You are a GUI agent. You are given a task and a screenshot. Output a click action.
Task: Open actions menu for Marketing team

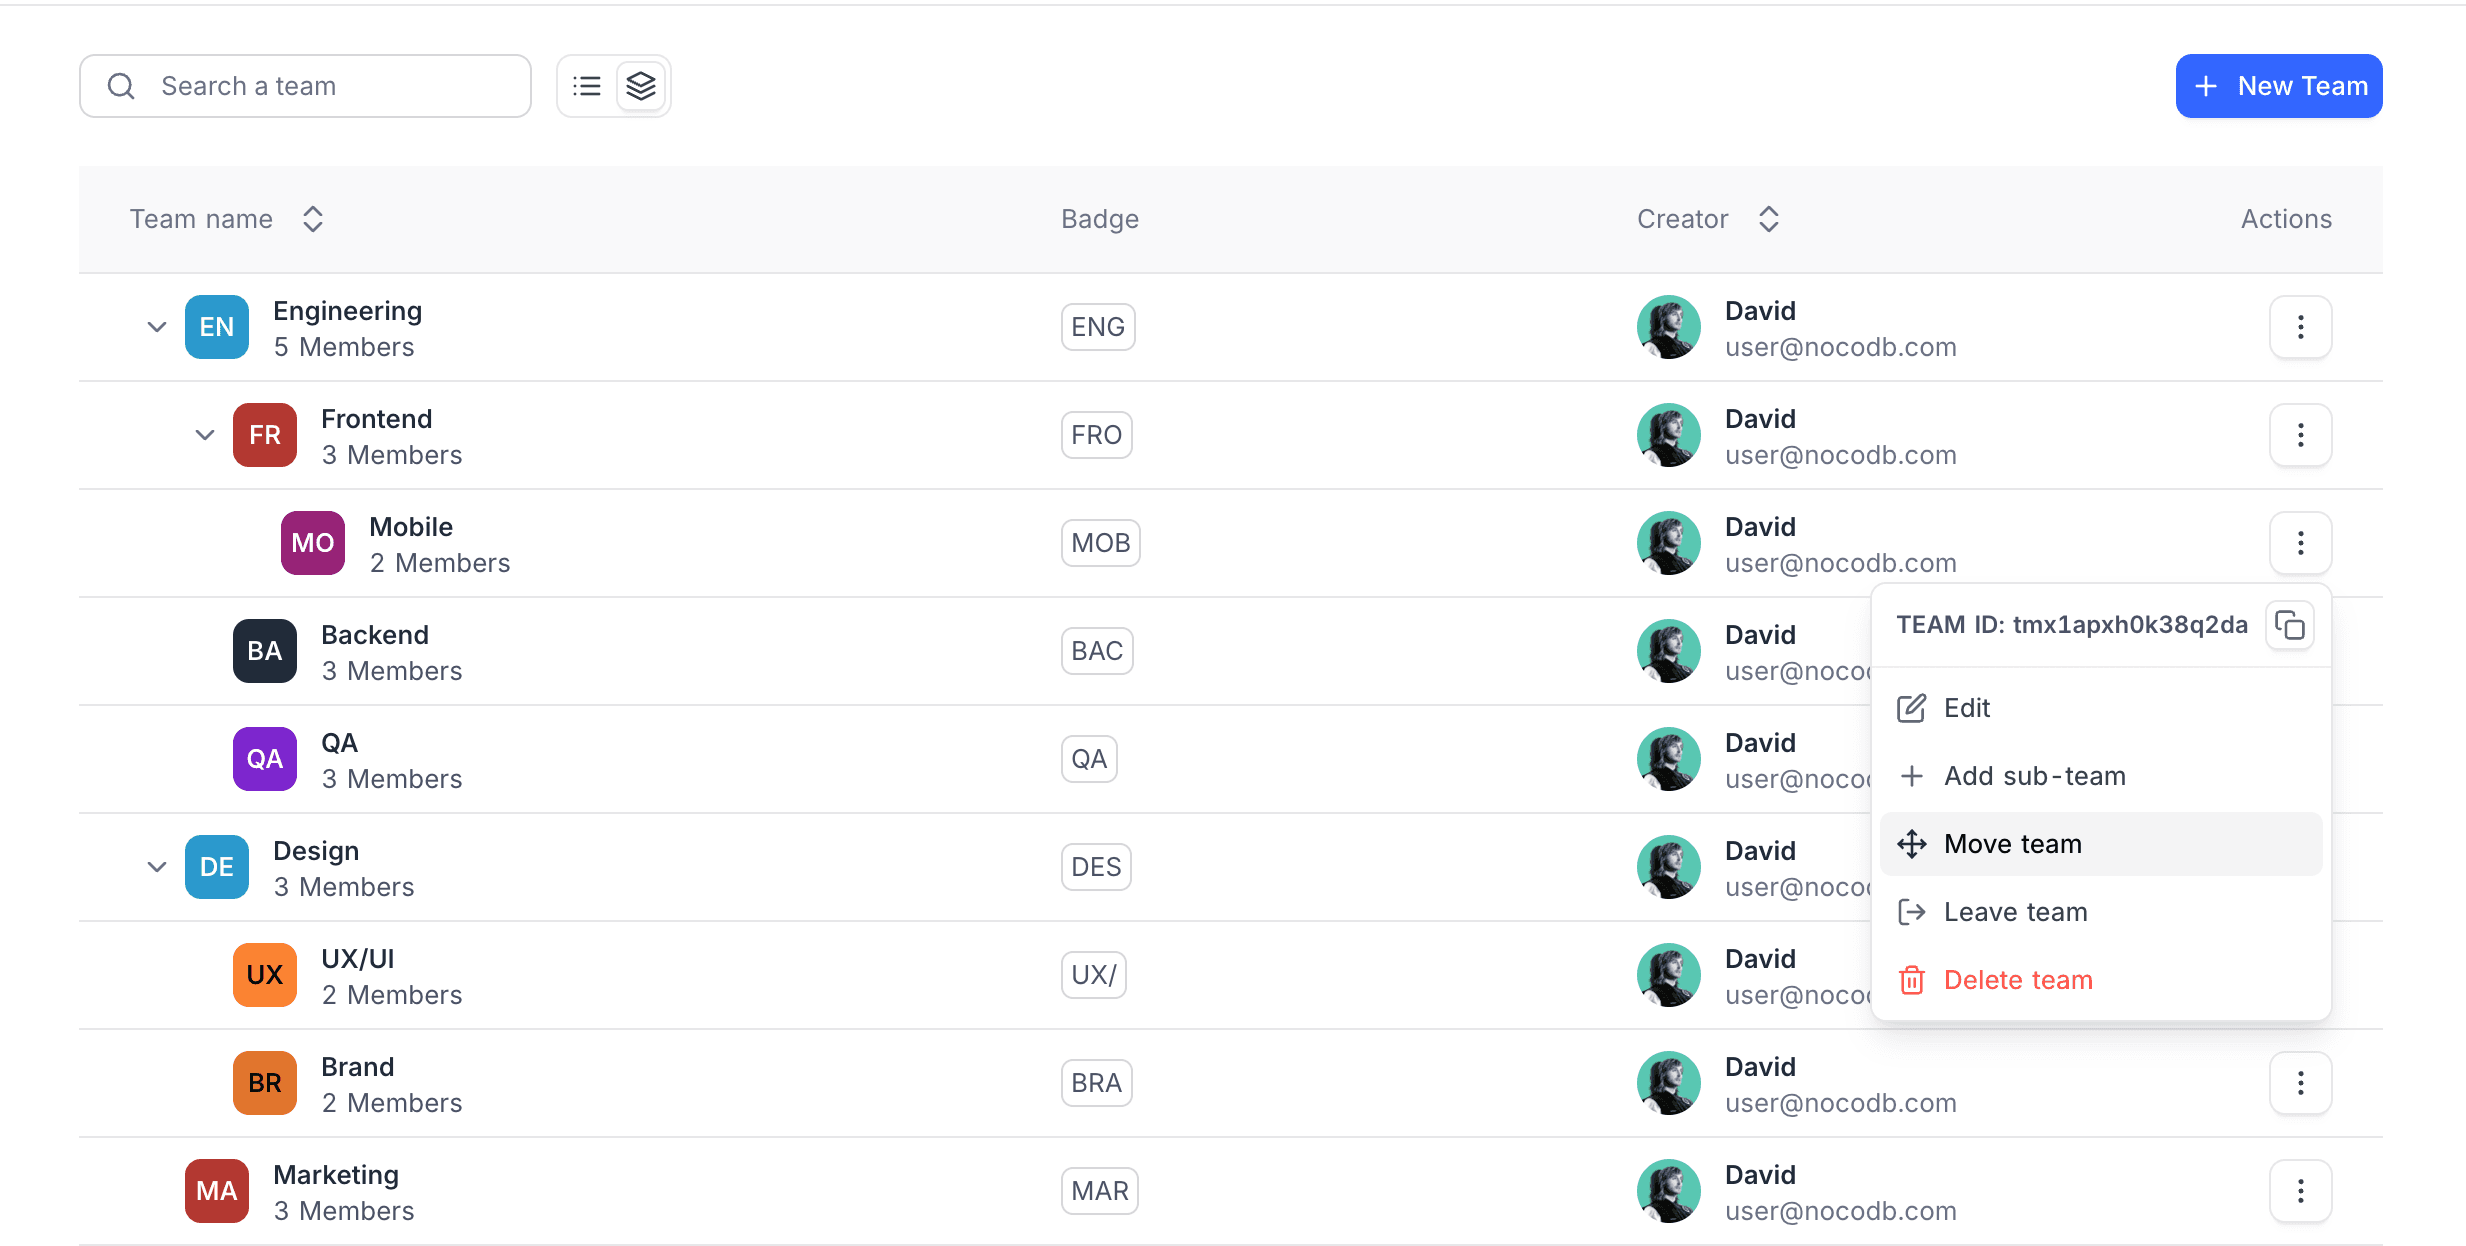2300,1191
